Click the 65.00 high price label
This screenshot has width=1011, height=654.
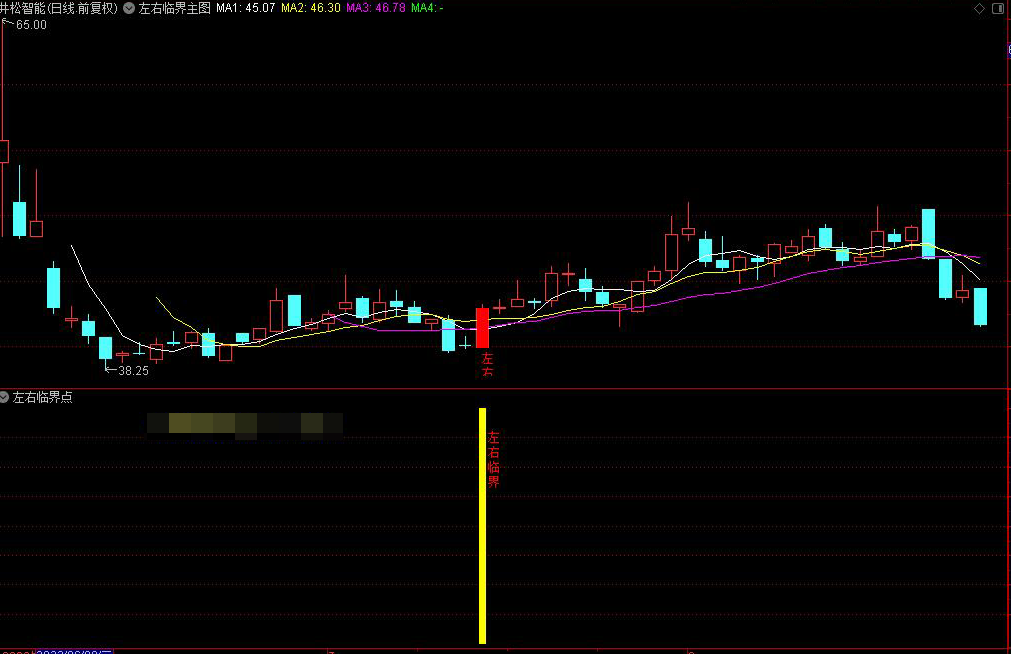point(31,25)
